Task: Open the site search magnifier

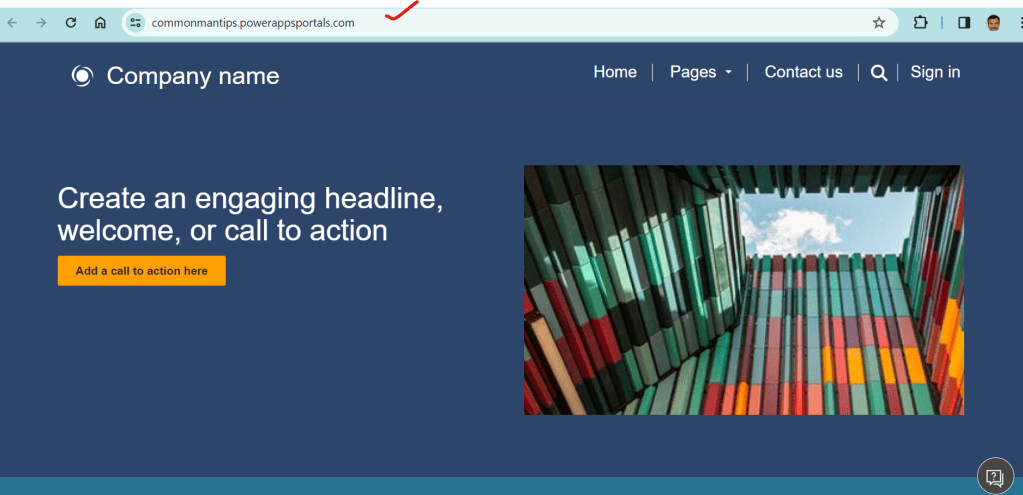Action: point(879,72)
